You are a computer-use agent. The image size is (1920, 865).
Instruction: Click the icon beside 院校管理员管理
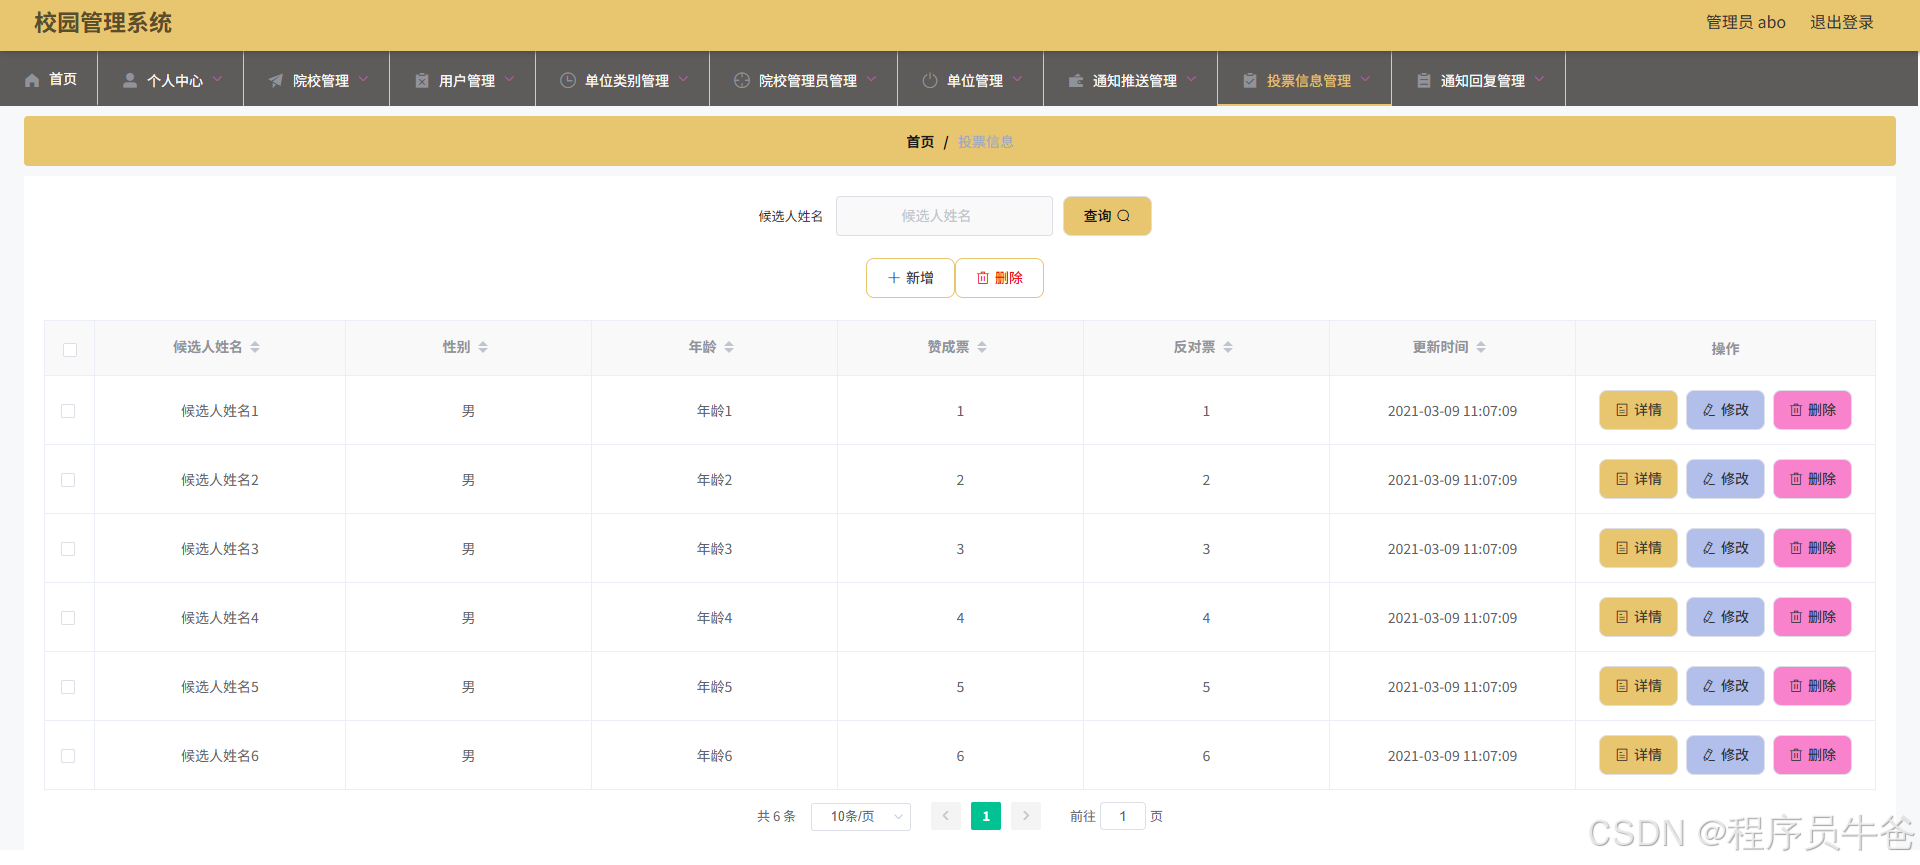click(x=742, y=80)
